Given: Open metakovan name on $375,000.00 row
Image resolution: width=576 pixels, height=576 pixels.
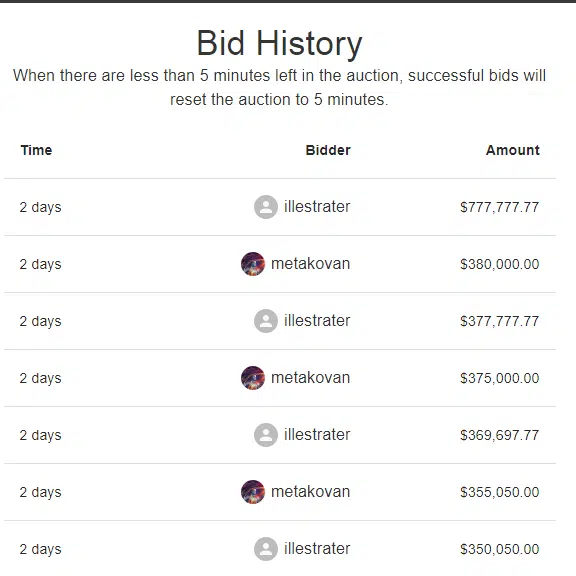Looking at the screenshot, I should [310, 378].
